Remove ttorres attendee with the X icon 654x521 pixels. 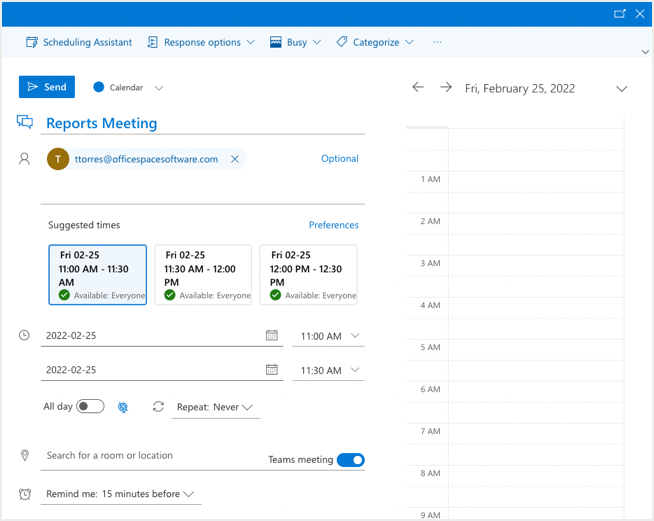pyautogui.click(x=235, y=159)
